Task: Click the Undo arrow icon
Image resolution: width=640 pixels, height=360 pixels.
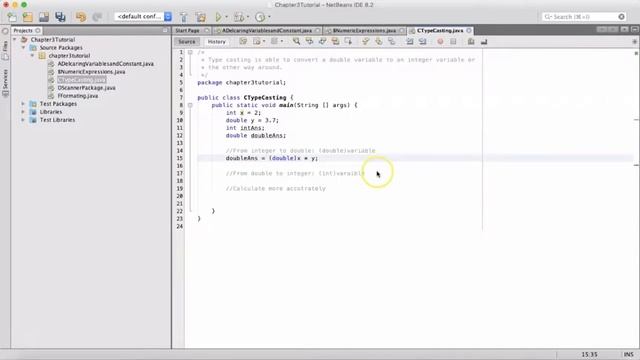Action: [x=81, y=17]
